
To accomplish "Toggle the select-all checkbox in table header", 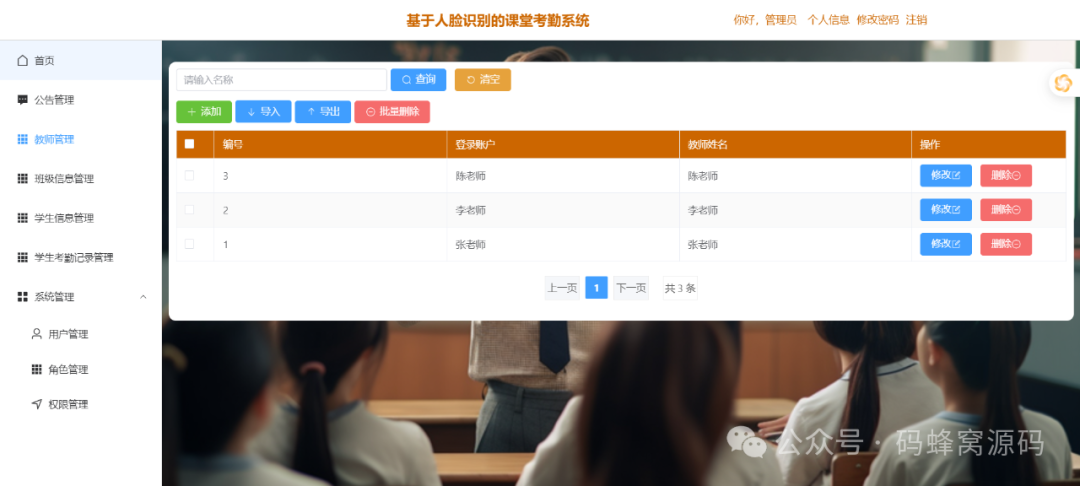I will tap(189, 144).
